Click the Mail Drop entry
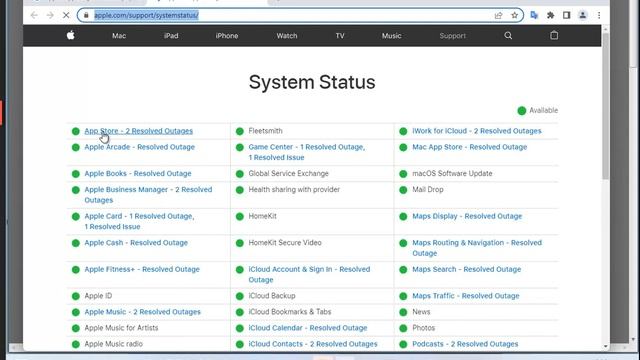Image resolution: width=640 pixels, height=360 pixels. click(x=428, y=190)
